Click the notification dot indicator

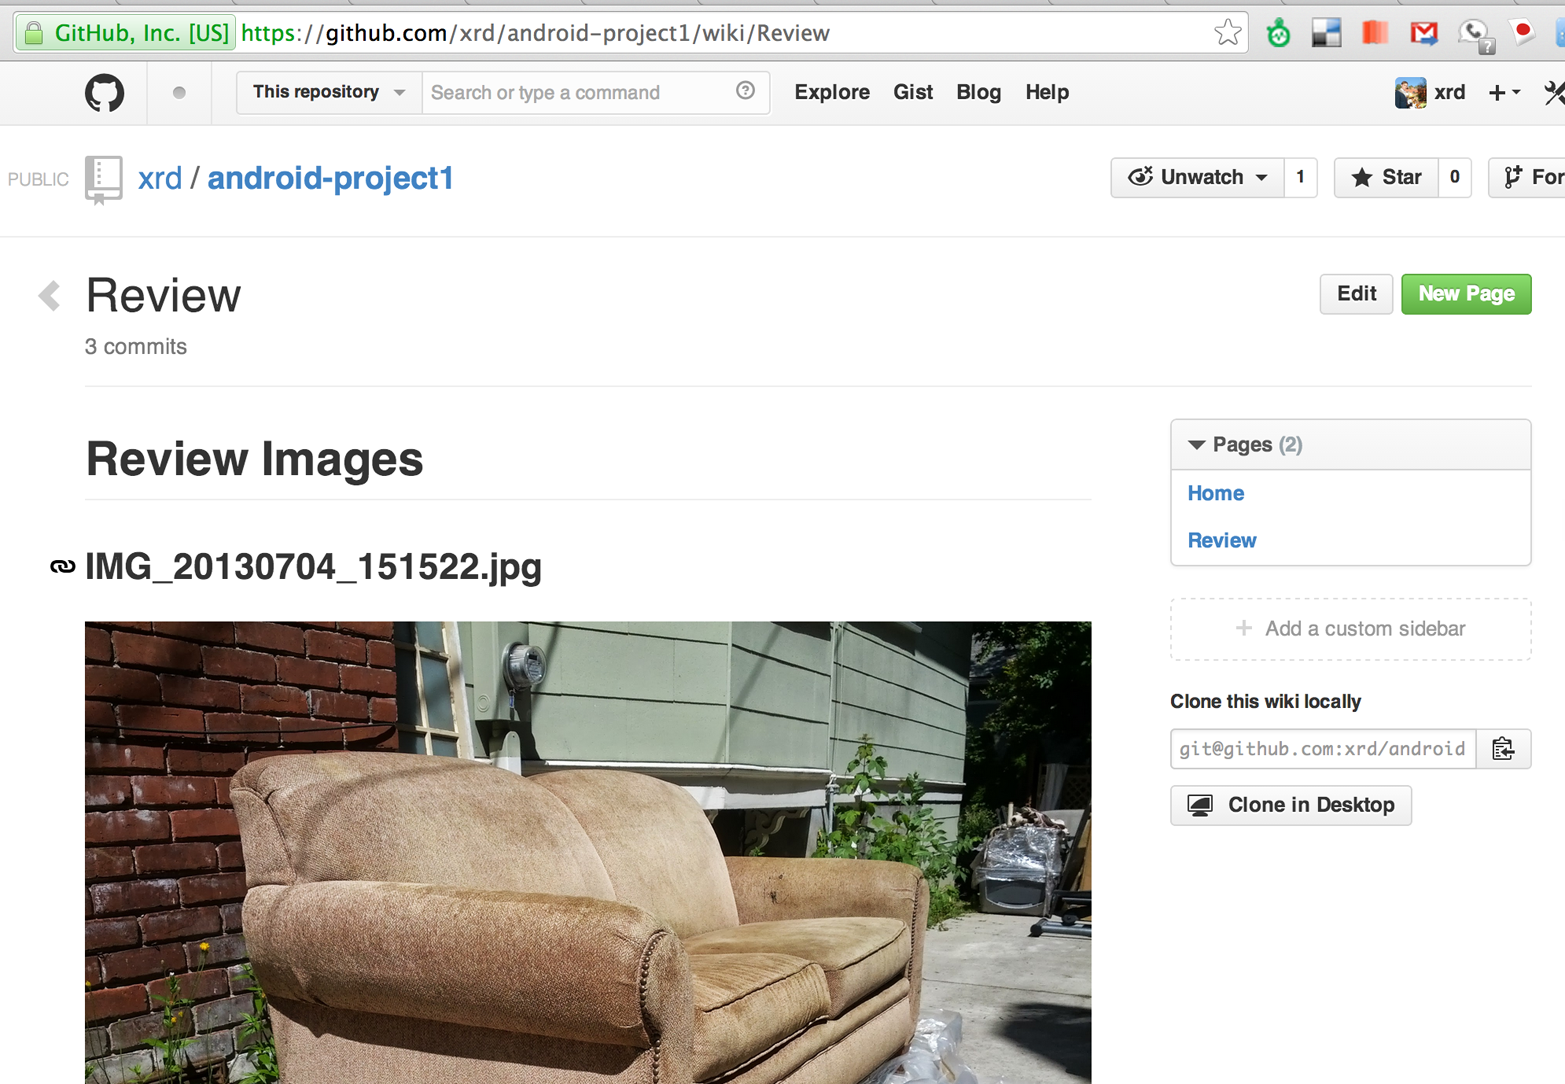point(179,93)
